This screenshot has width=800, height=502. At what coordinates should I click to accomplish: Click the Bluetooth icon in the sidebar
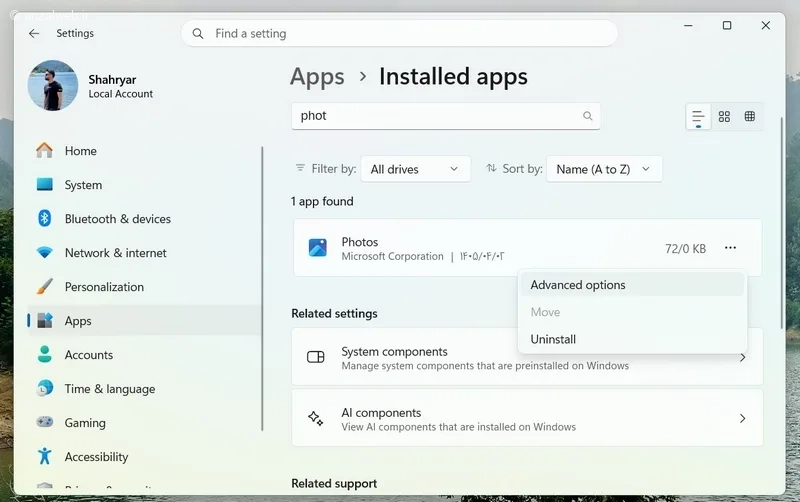coord(44,218)
